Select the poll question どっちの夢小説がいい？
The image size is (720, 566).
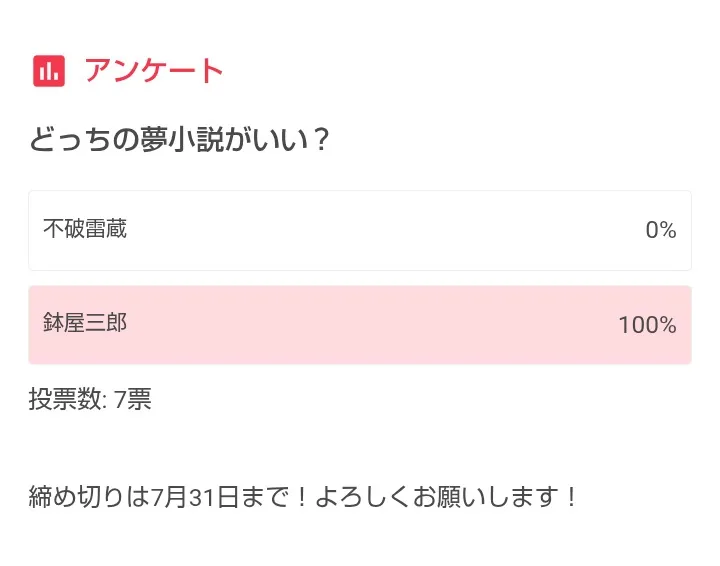180,140
